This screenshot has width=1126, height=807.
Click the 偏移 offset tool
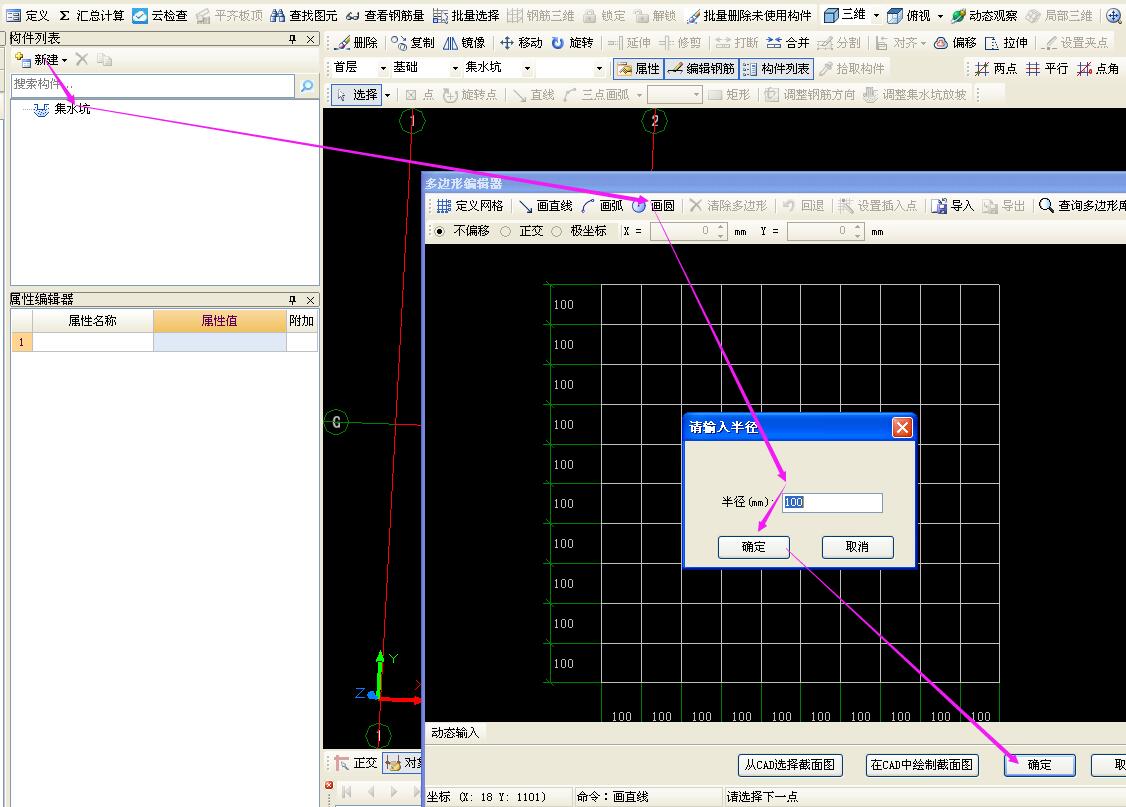(955, 42)
